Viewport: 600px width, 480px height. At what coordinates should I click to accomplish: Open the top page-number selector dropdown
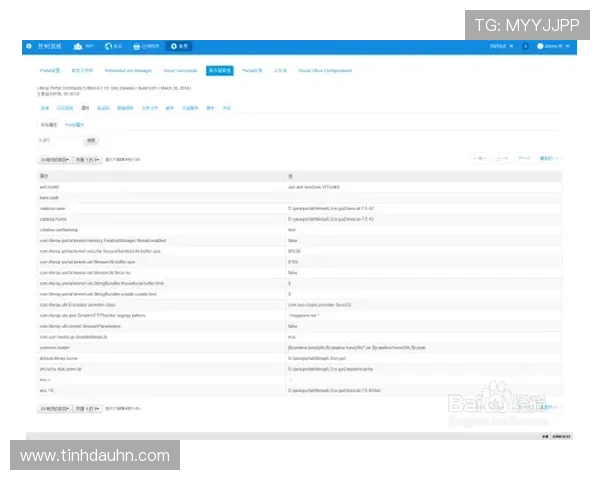point(88,158)
